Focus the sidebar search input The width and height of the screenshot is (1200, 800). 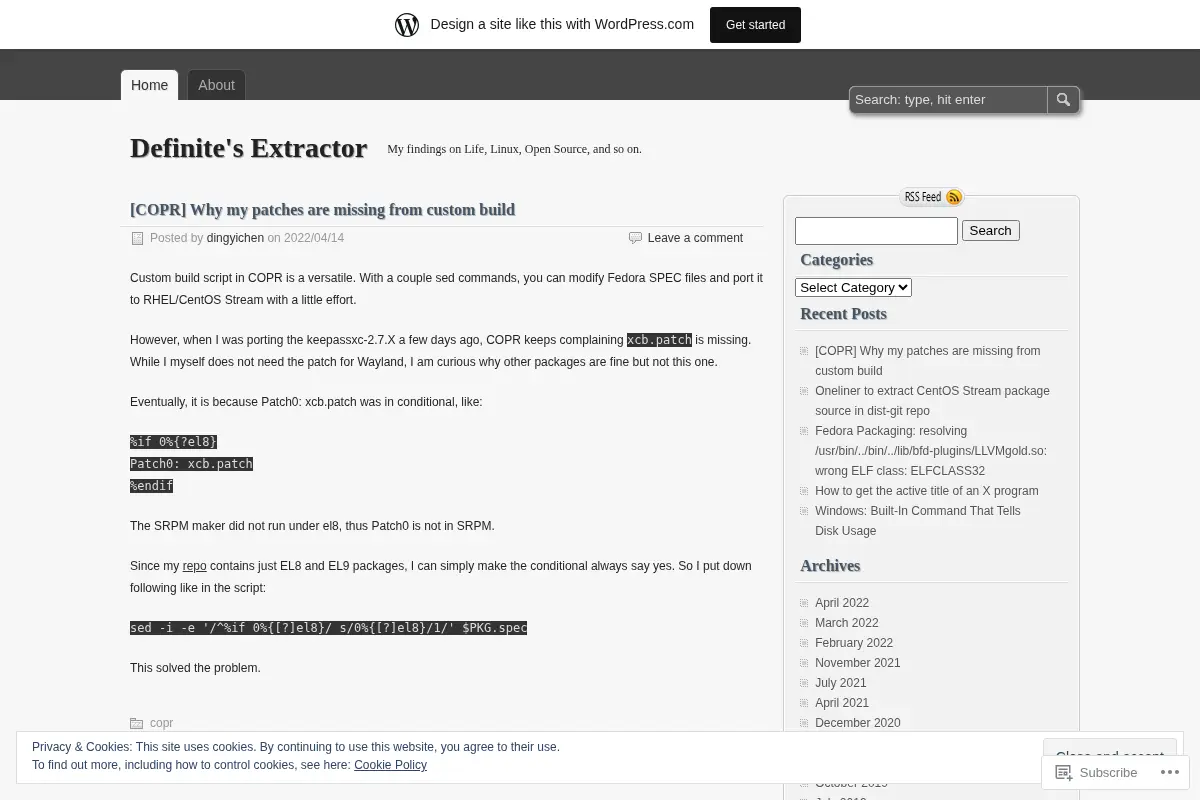pyautogui.click(x=876, y=231)
